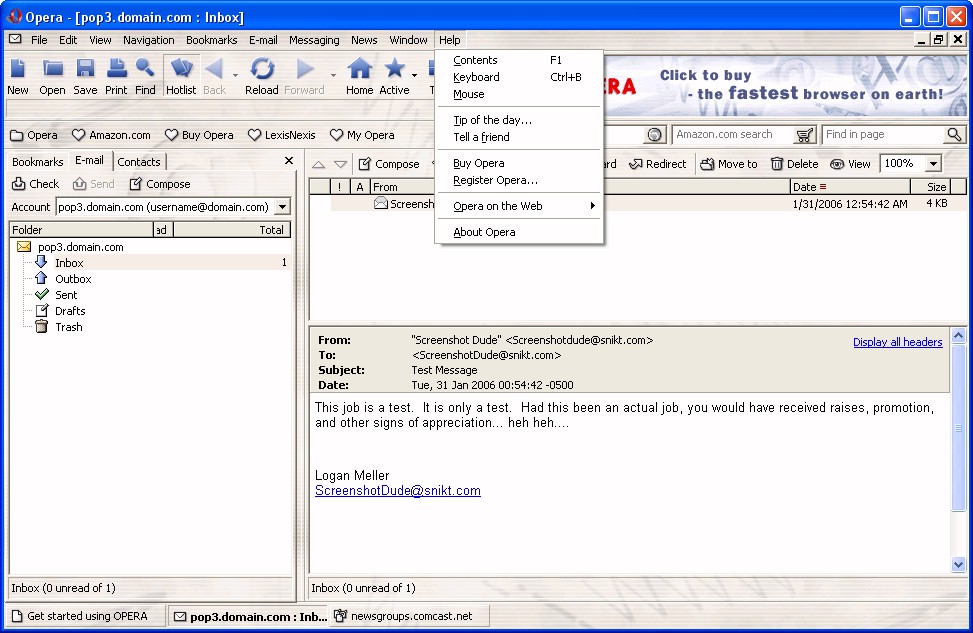Image resolution: width=973 pixels, height=633 pixels.
Task: Click in the Find in page field
Action: click(882, 135)
